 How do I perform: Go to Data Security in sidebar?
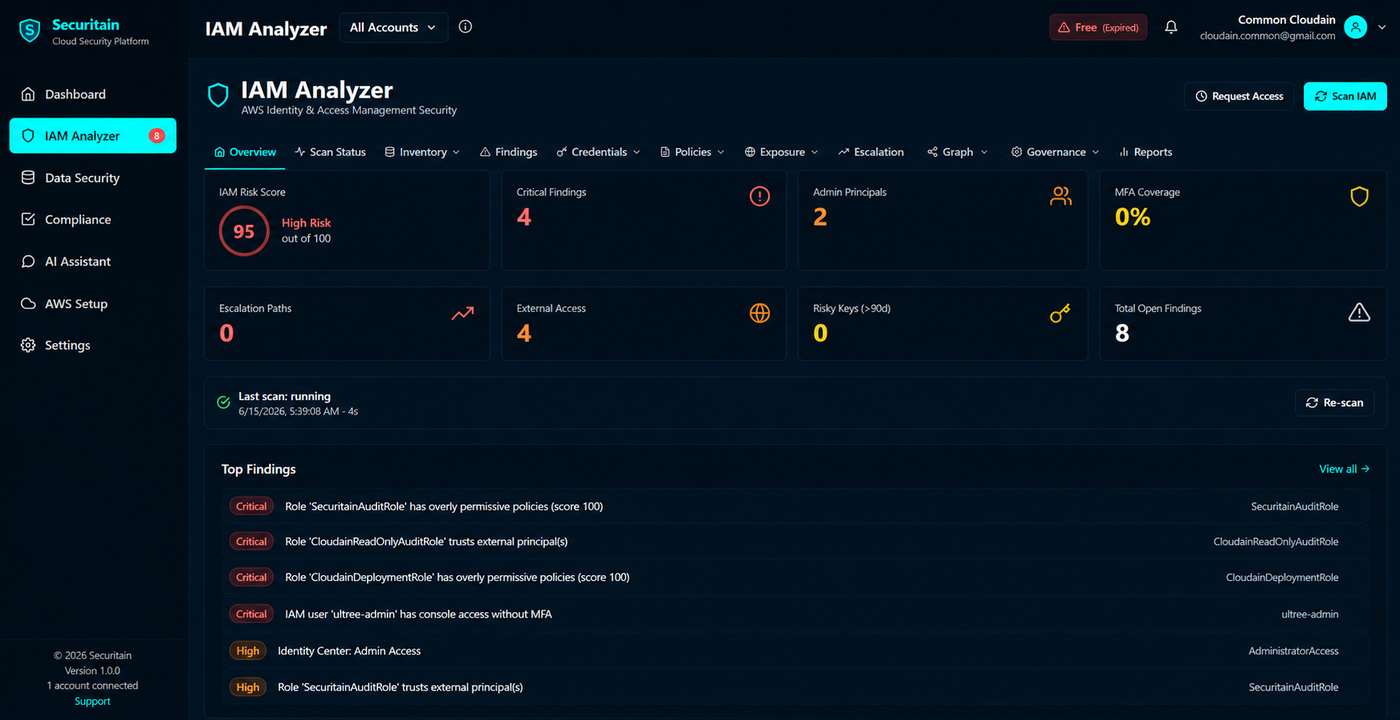pos(93,178)
